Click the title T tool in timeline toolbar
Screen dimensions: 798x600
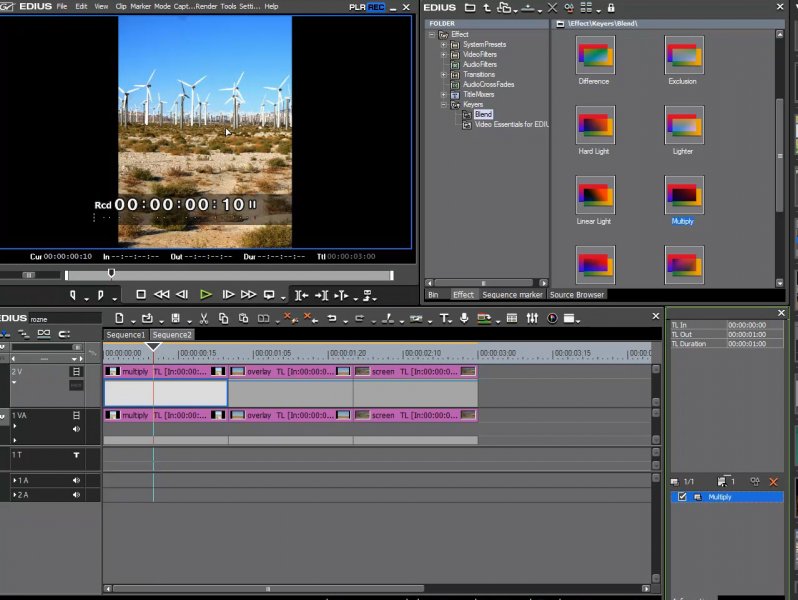[x=444, y=319]
